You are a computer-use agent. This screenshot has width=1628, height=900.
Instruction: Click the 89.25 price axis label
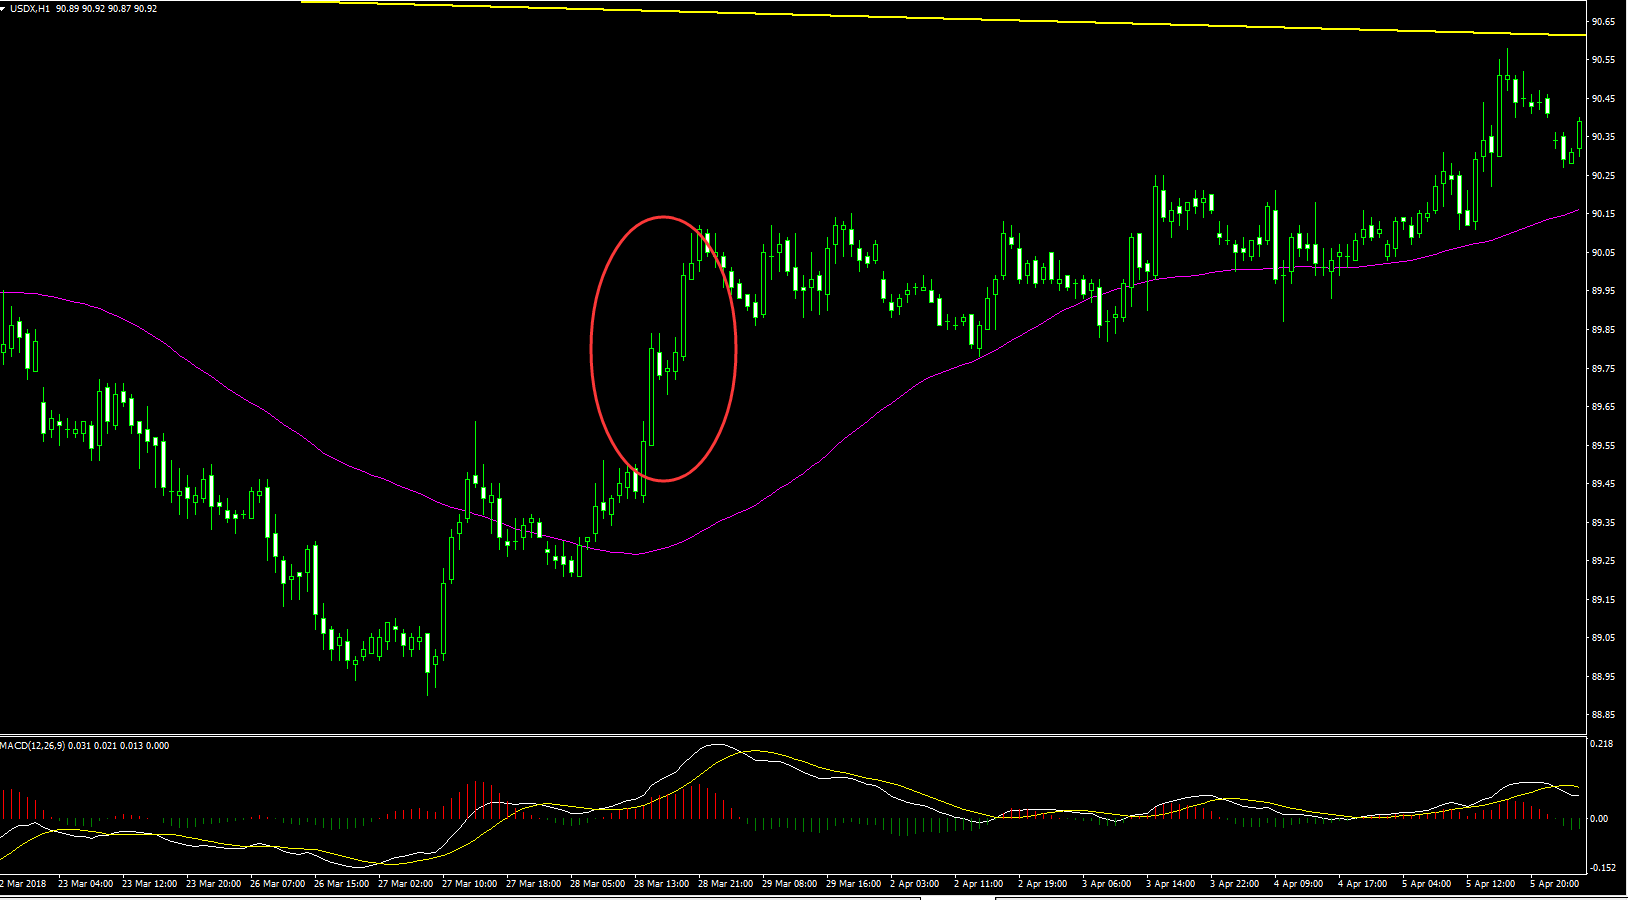1604,561
